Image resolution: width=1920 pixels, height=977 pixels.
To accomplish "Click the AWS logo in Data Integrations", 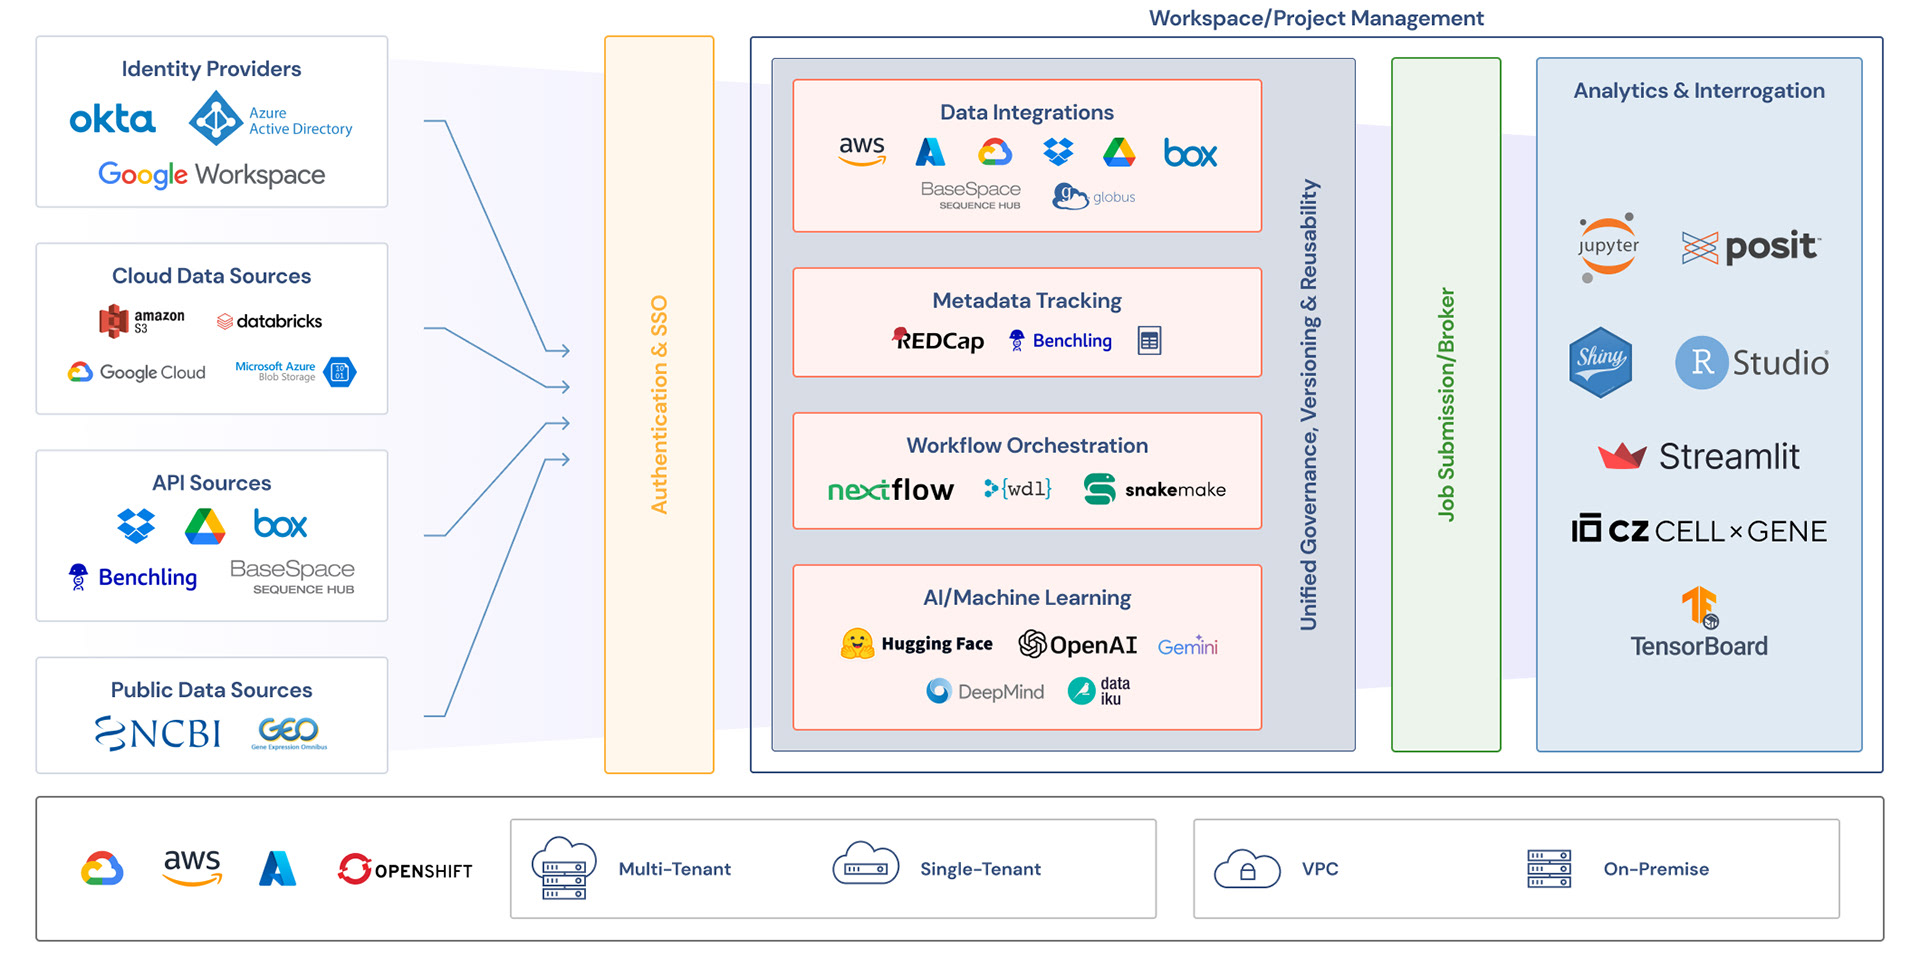I will (862, 151).
